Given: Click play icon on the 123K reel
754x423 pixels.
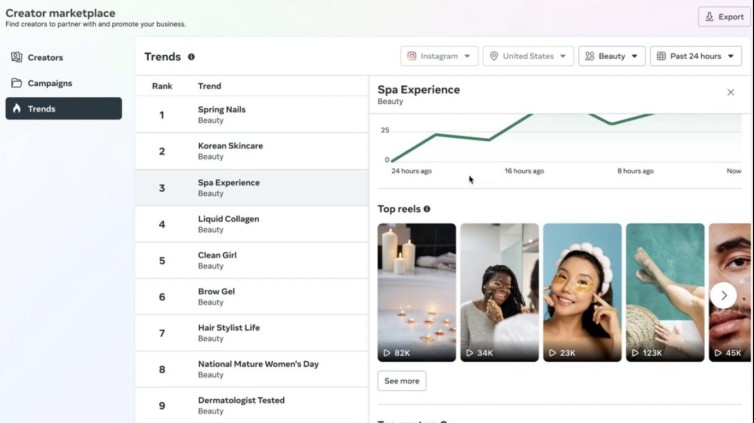Looking at the screenshot, I should pyautogui.click(x=635, y=353).
